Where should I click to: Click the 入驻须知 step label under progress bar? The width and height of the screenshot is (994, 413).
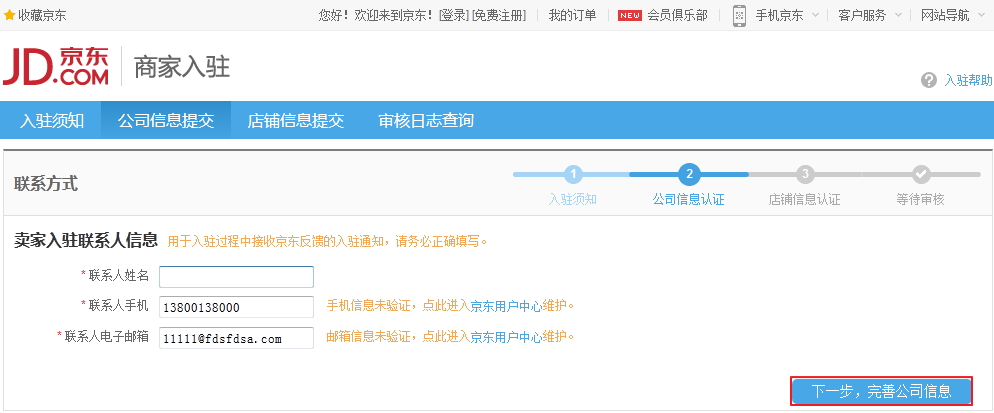[x=573, y=199]
